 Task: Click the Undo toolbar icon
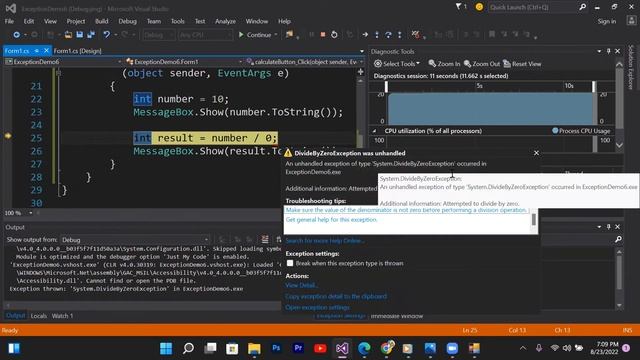(x=107, y=35)
